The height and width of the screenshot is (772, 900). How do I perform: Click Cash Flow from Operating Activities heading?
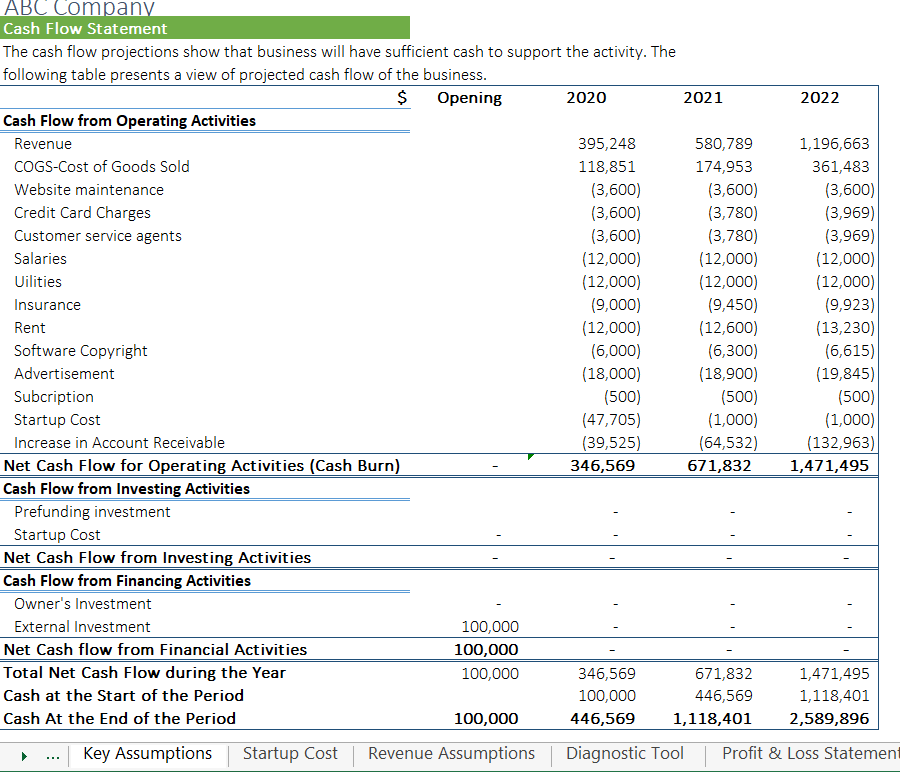[x=129, y=121]
